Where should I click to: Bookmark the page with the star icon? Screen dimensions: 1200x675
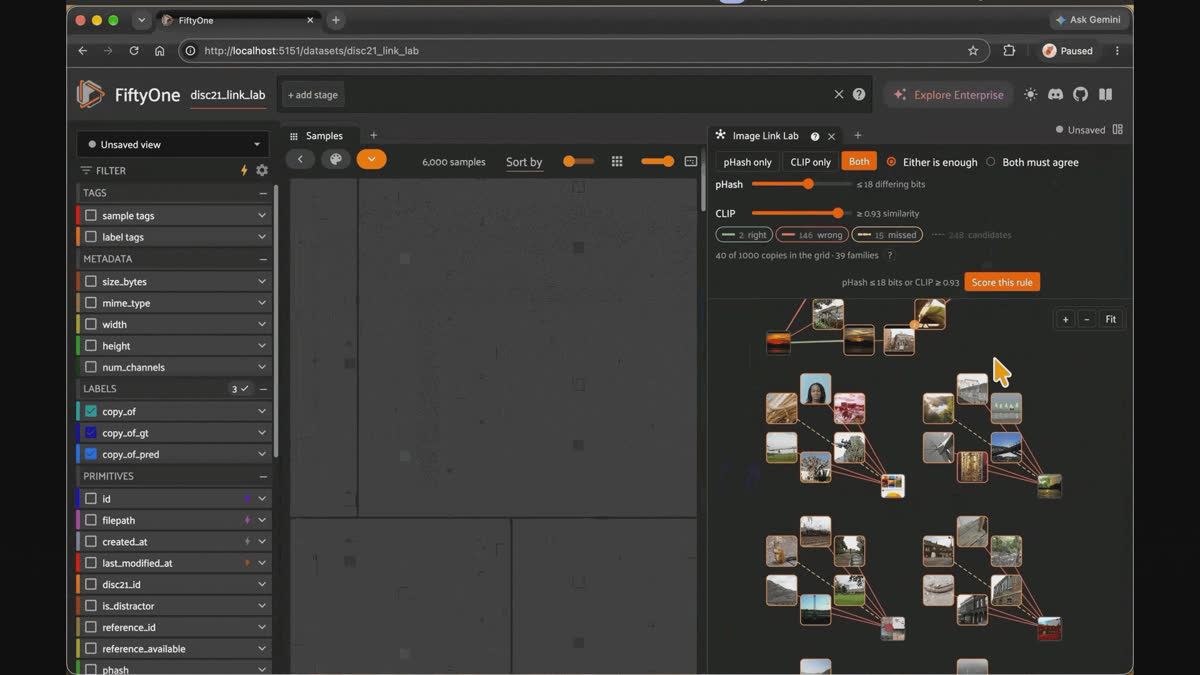coord(973,50)
